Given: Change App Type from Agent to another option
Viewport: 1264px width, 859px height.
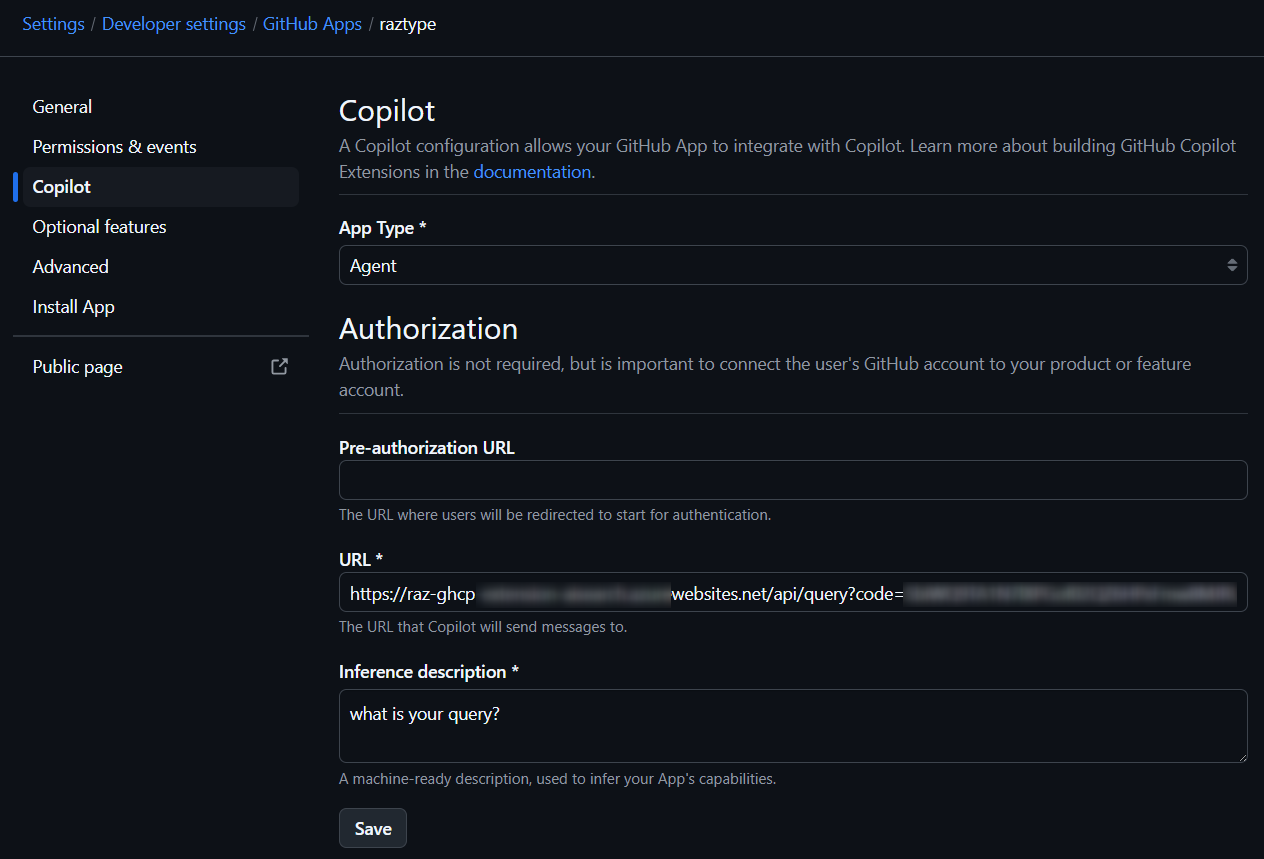Looking at the screenshot, I should coord(793,265).
